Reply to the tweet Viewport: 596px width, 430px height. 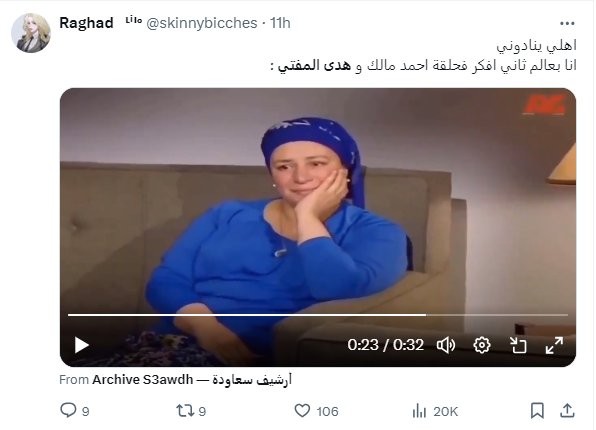75,411
